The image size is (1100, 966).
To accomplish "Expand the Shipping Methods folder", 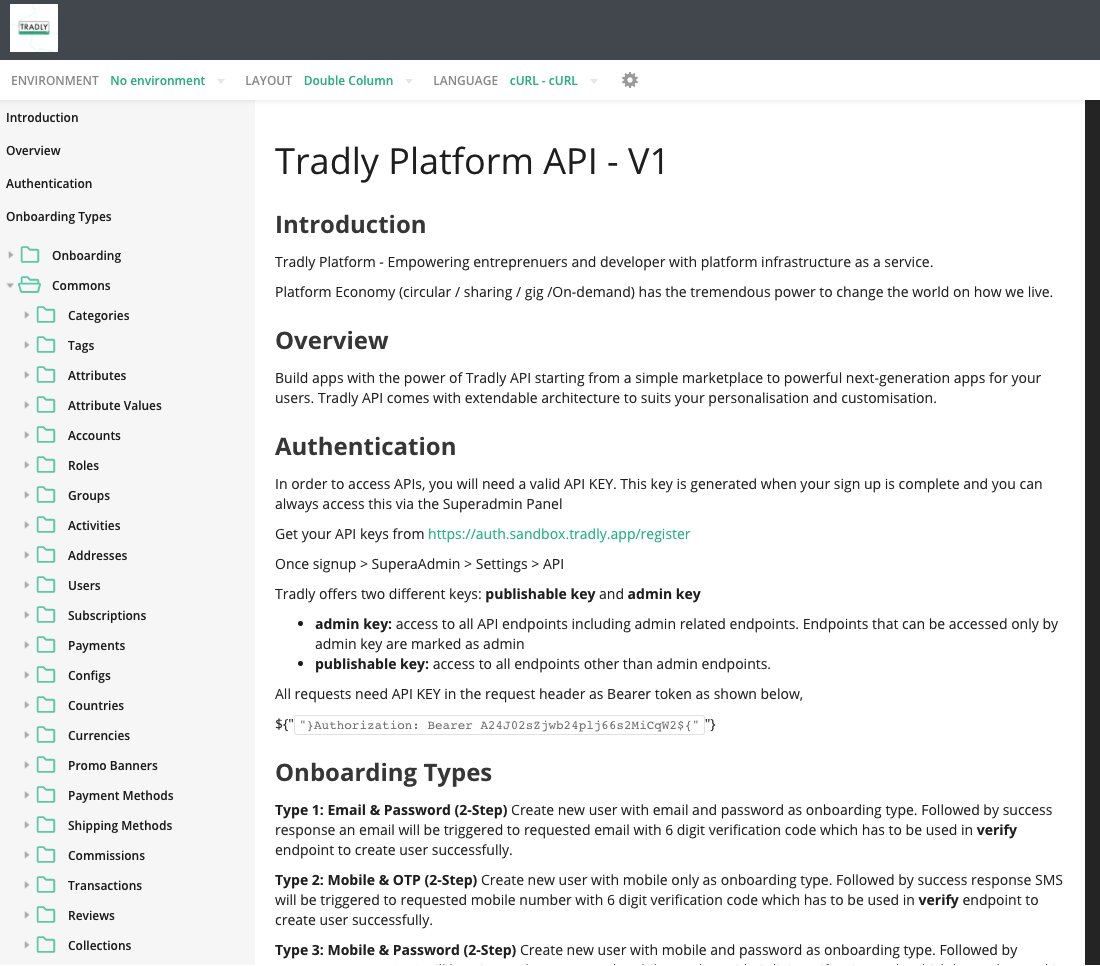I will (x=27, y=825).
